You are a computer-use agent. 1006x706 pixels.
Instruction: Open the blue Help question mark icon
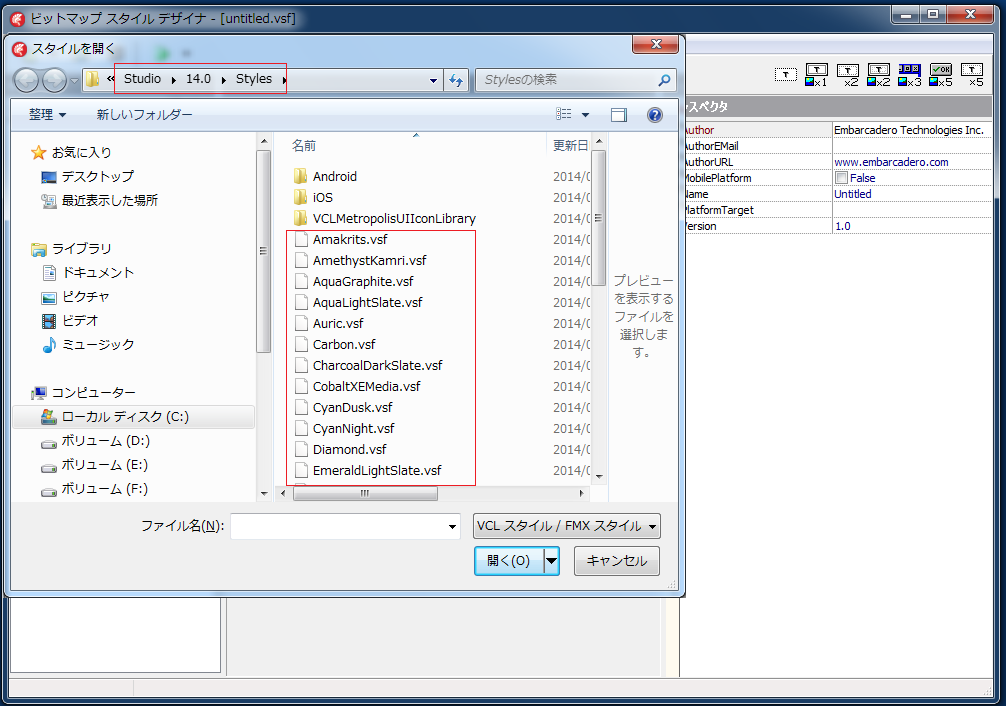(x=654, y=115)
